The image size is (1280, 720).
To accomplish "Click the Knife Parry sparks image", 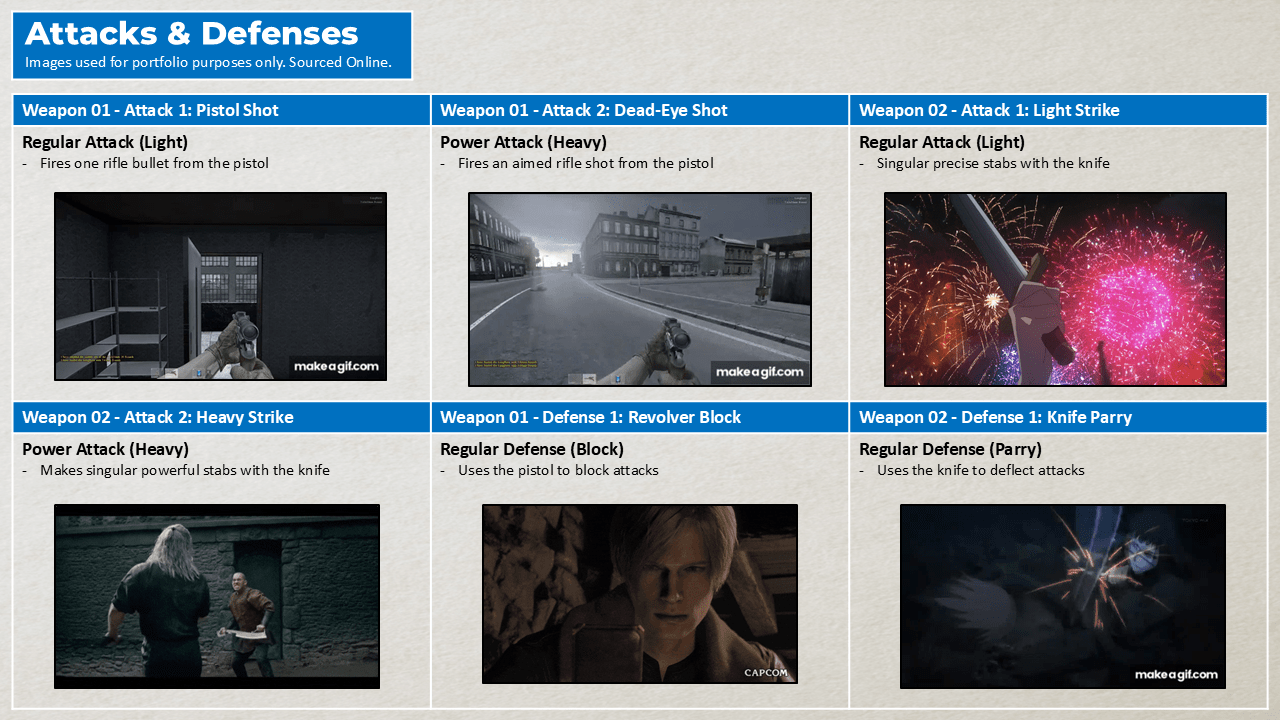I will point(1062,596).
